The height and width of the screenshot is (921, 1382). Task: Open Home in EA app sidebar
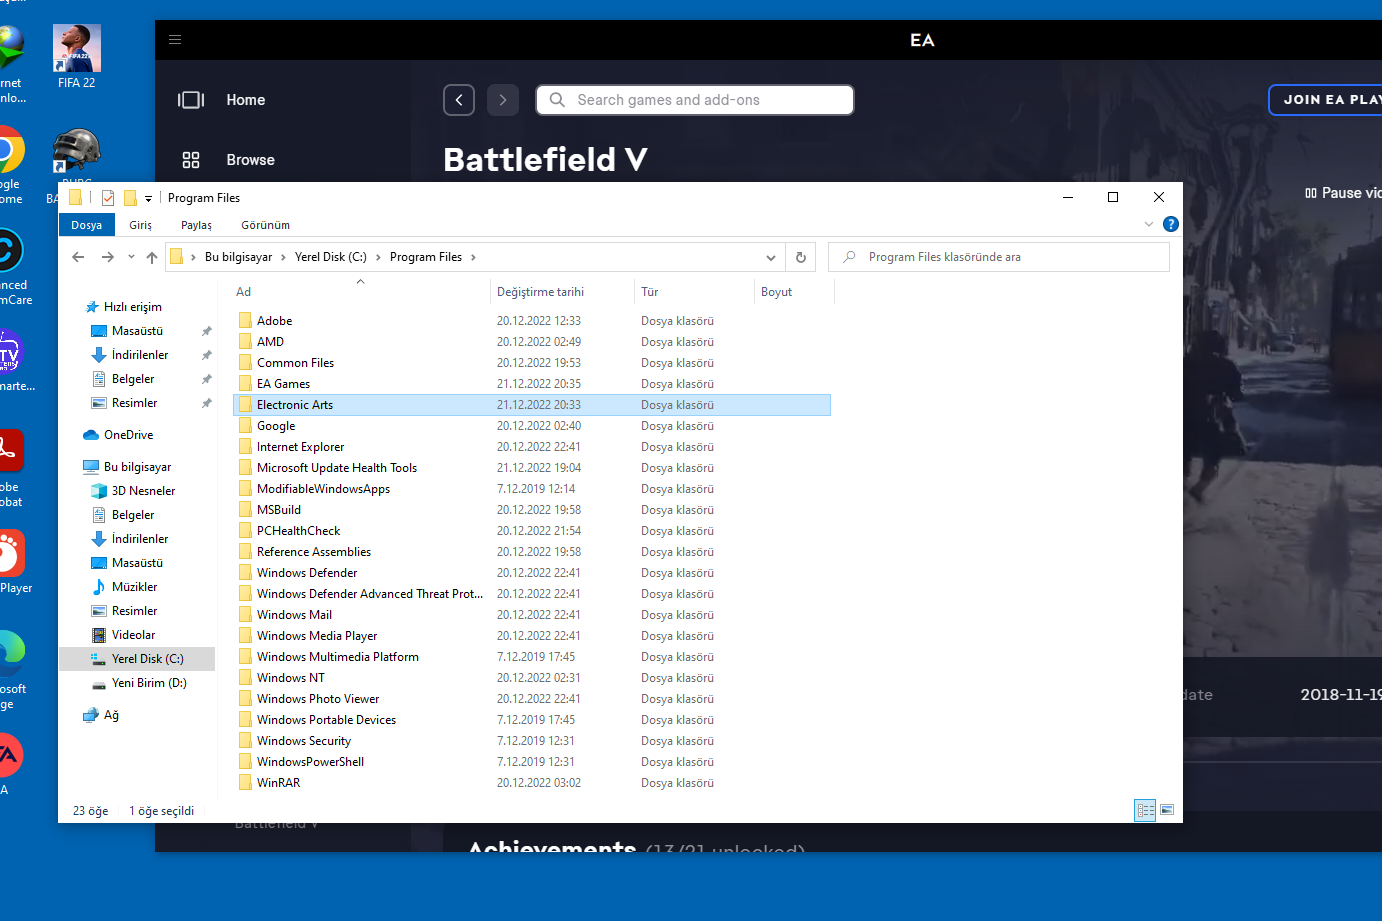click(x=246, y=100)
